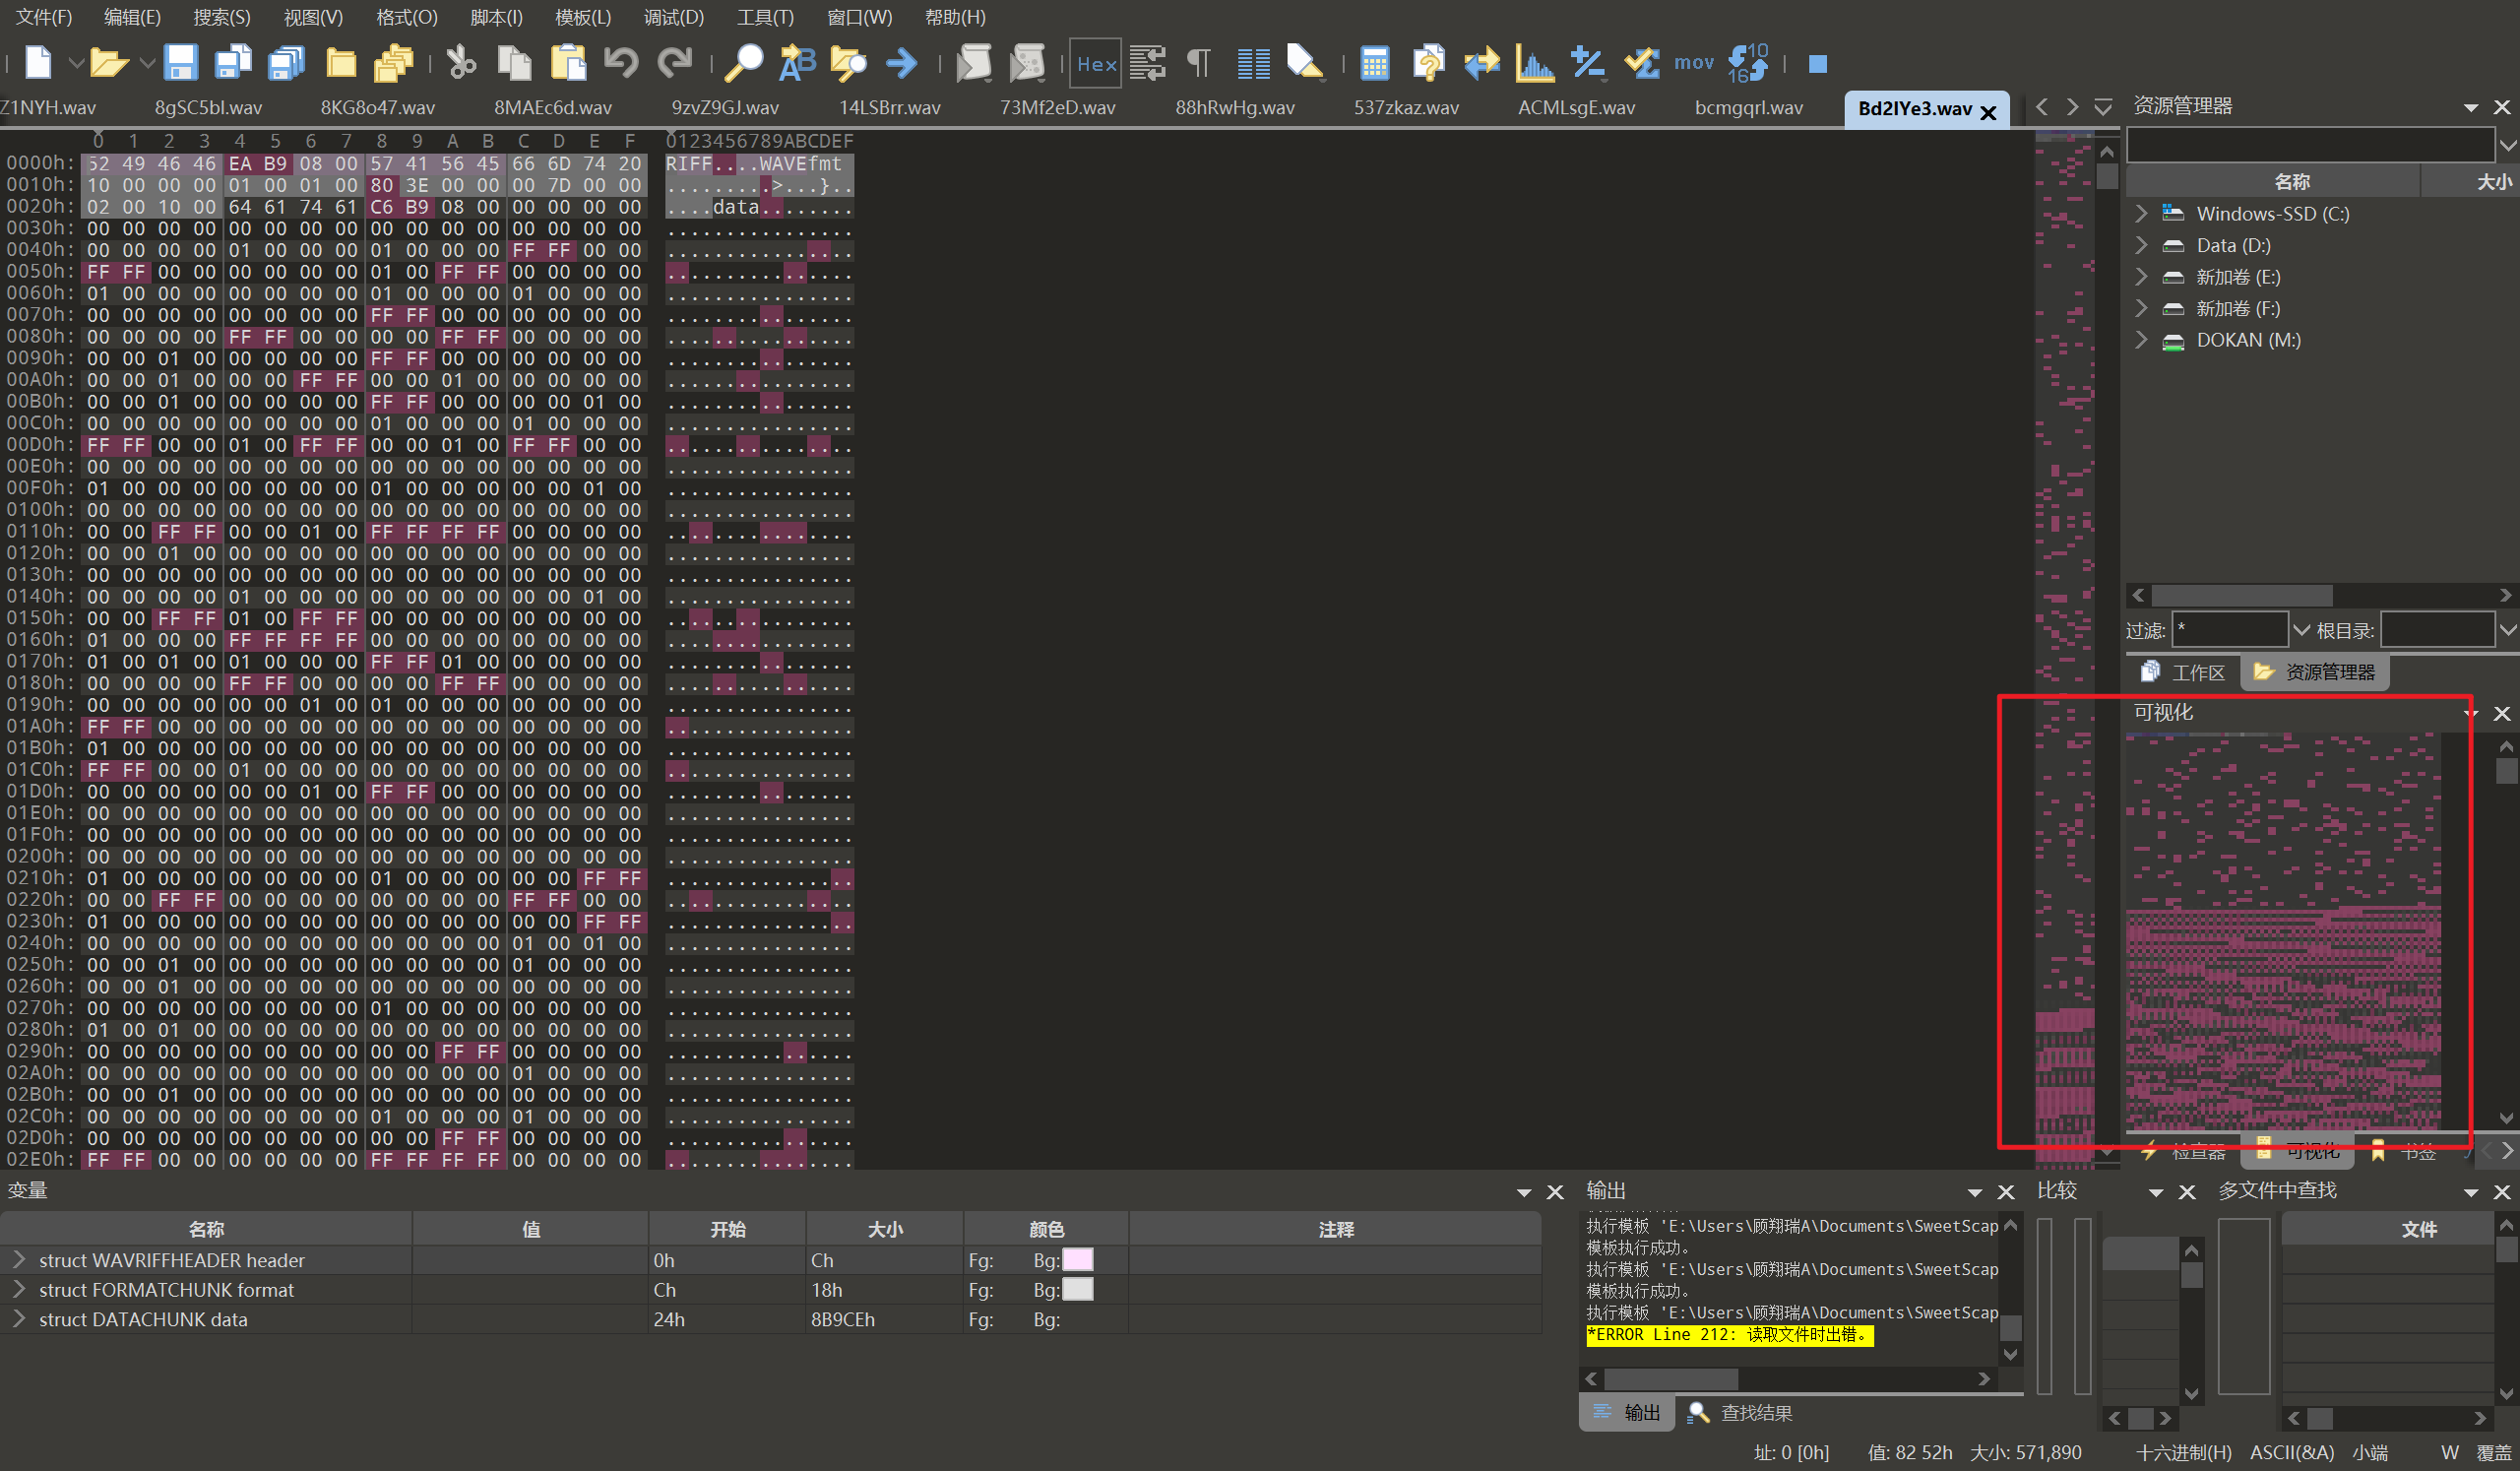Open dropdown arrow next to New file
Screen dimensions: 2520x1471
click(75, 63)
